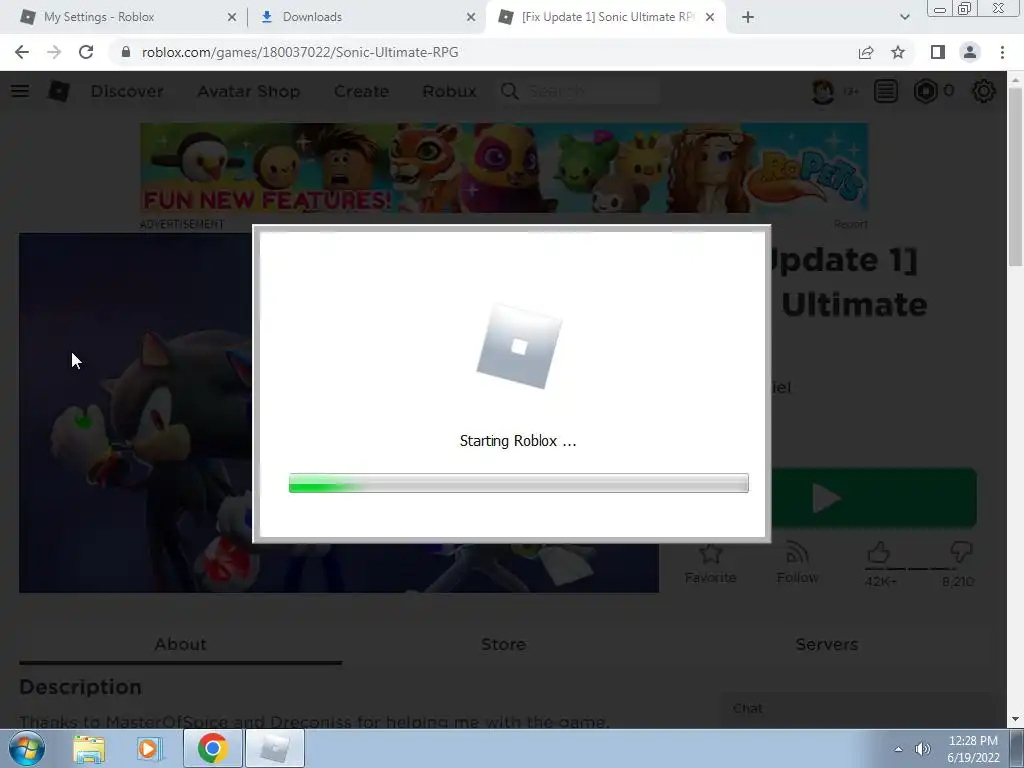Select the Sonic Ultimate RPG browser tab
The height and width of the screenshot is (768, 1024).
[x=605, y=17]
